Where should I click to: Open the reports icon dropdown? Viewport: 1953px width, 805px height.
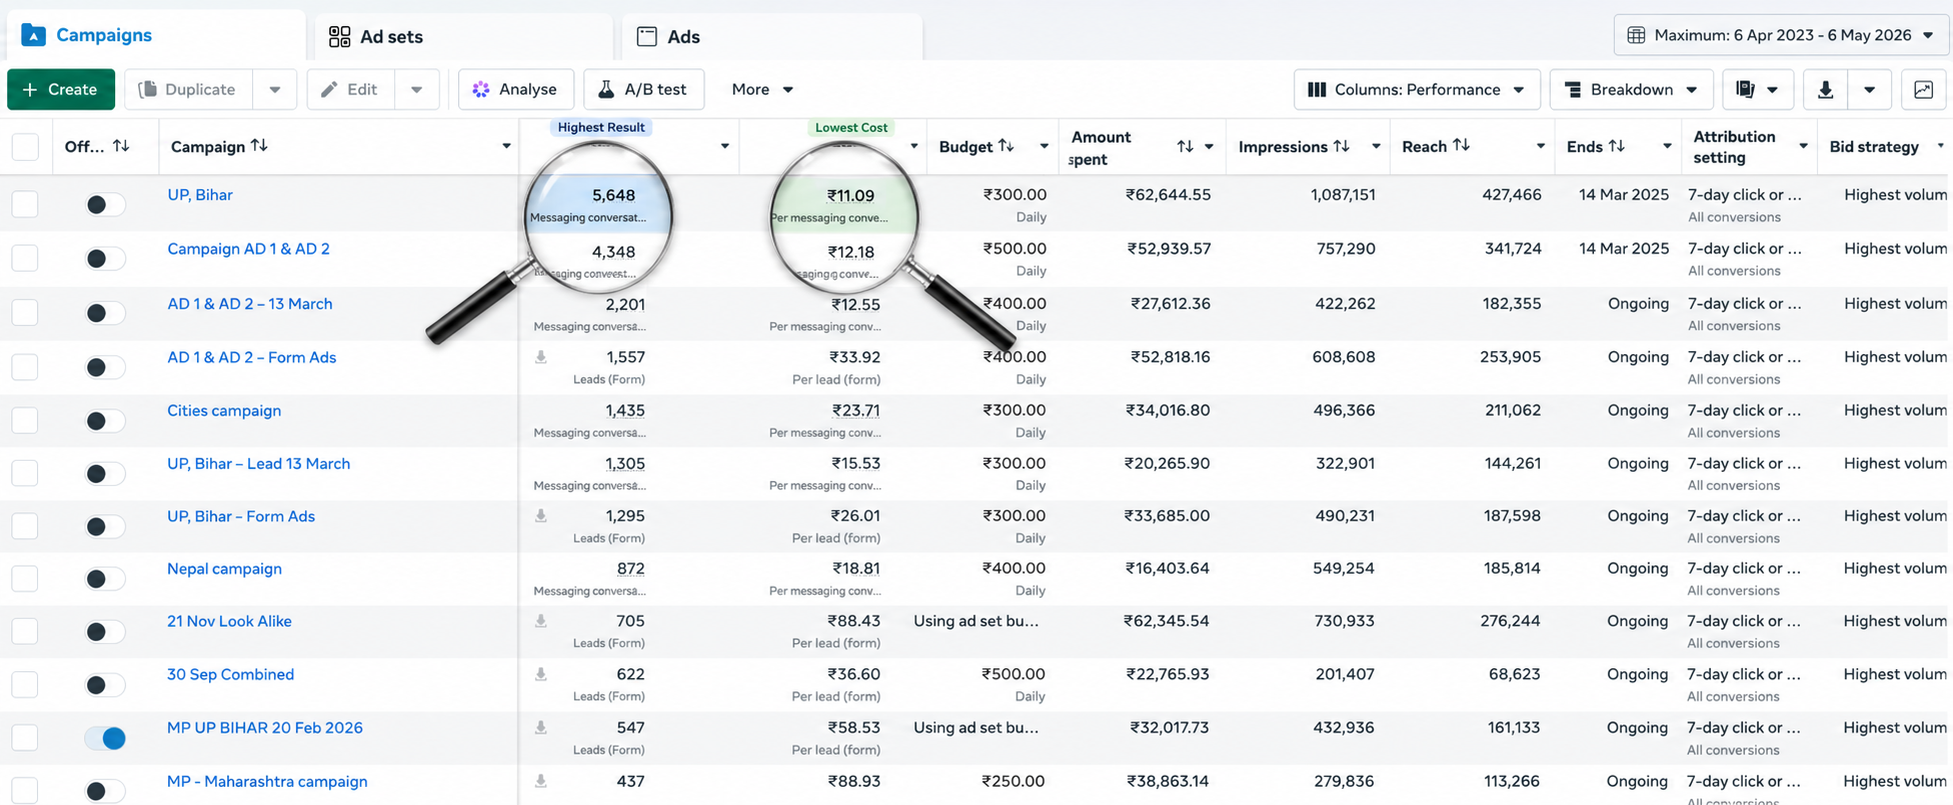[x=1757, y=89]
